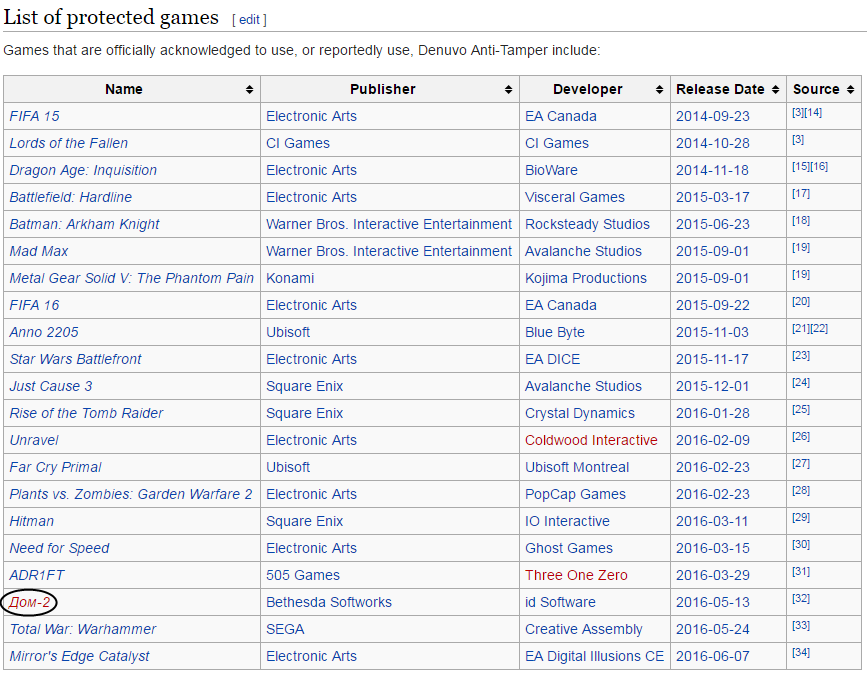
Task: Open the Bethesda Softworks publisher link
Action: click(x=328, y=602)
